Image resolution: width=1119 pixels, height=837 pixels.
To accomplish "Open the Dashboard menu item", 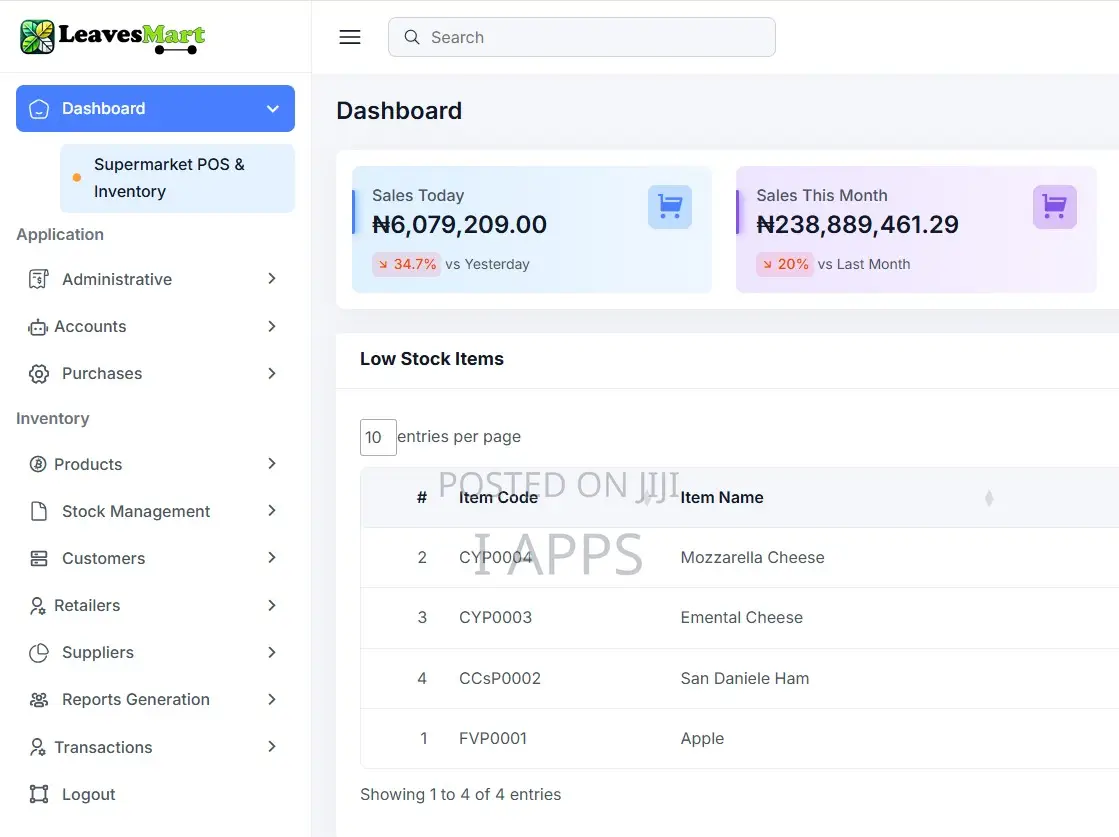I will click(155, 108).
